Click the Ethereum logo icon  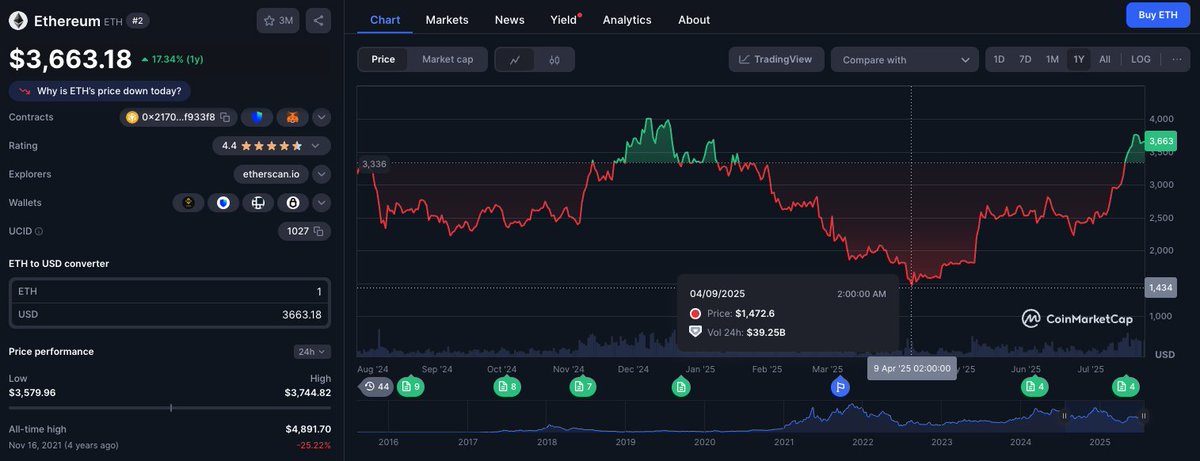tap(18, 20)
